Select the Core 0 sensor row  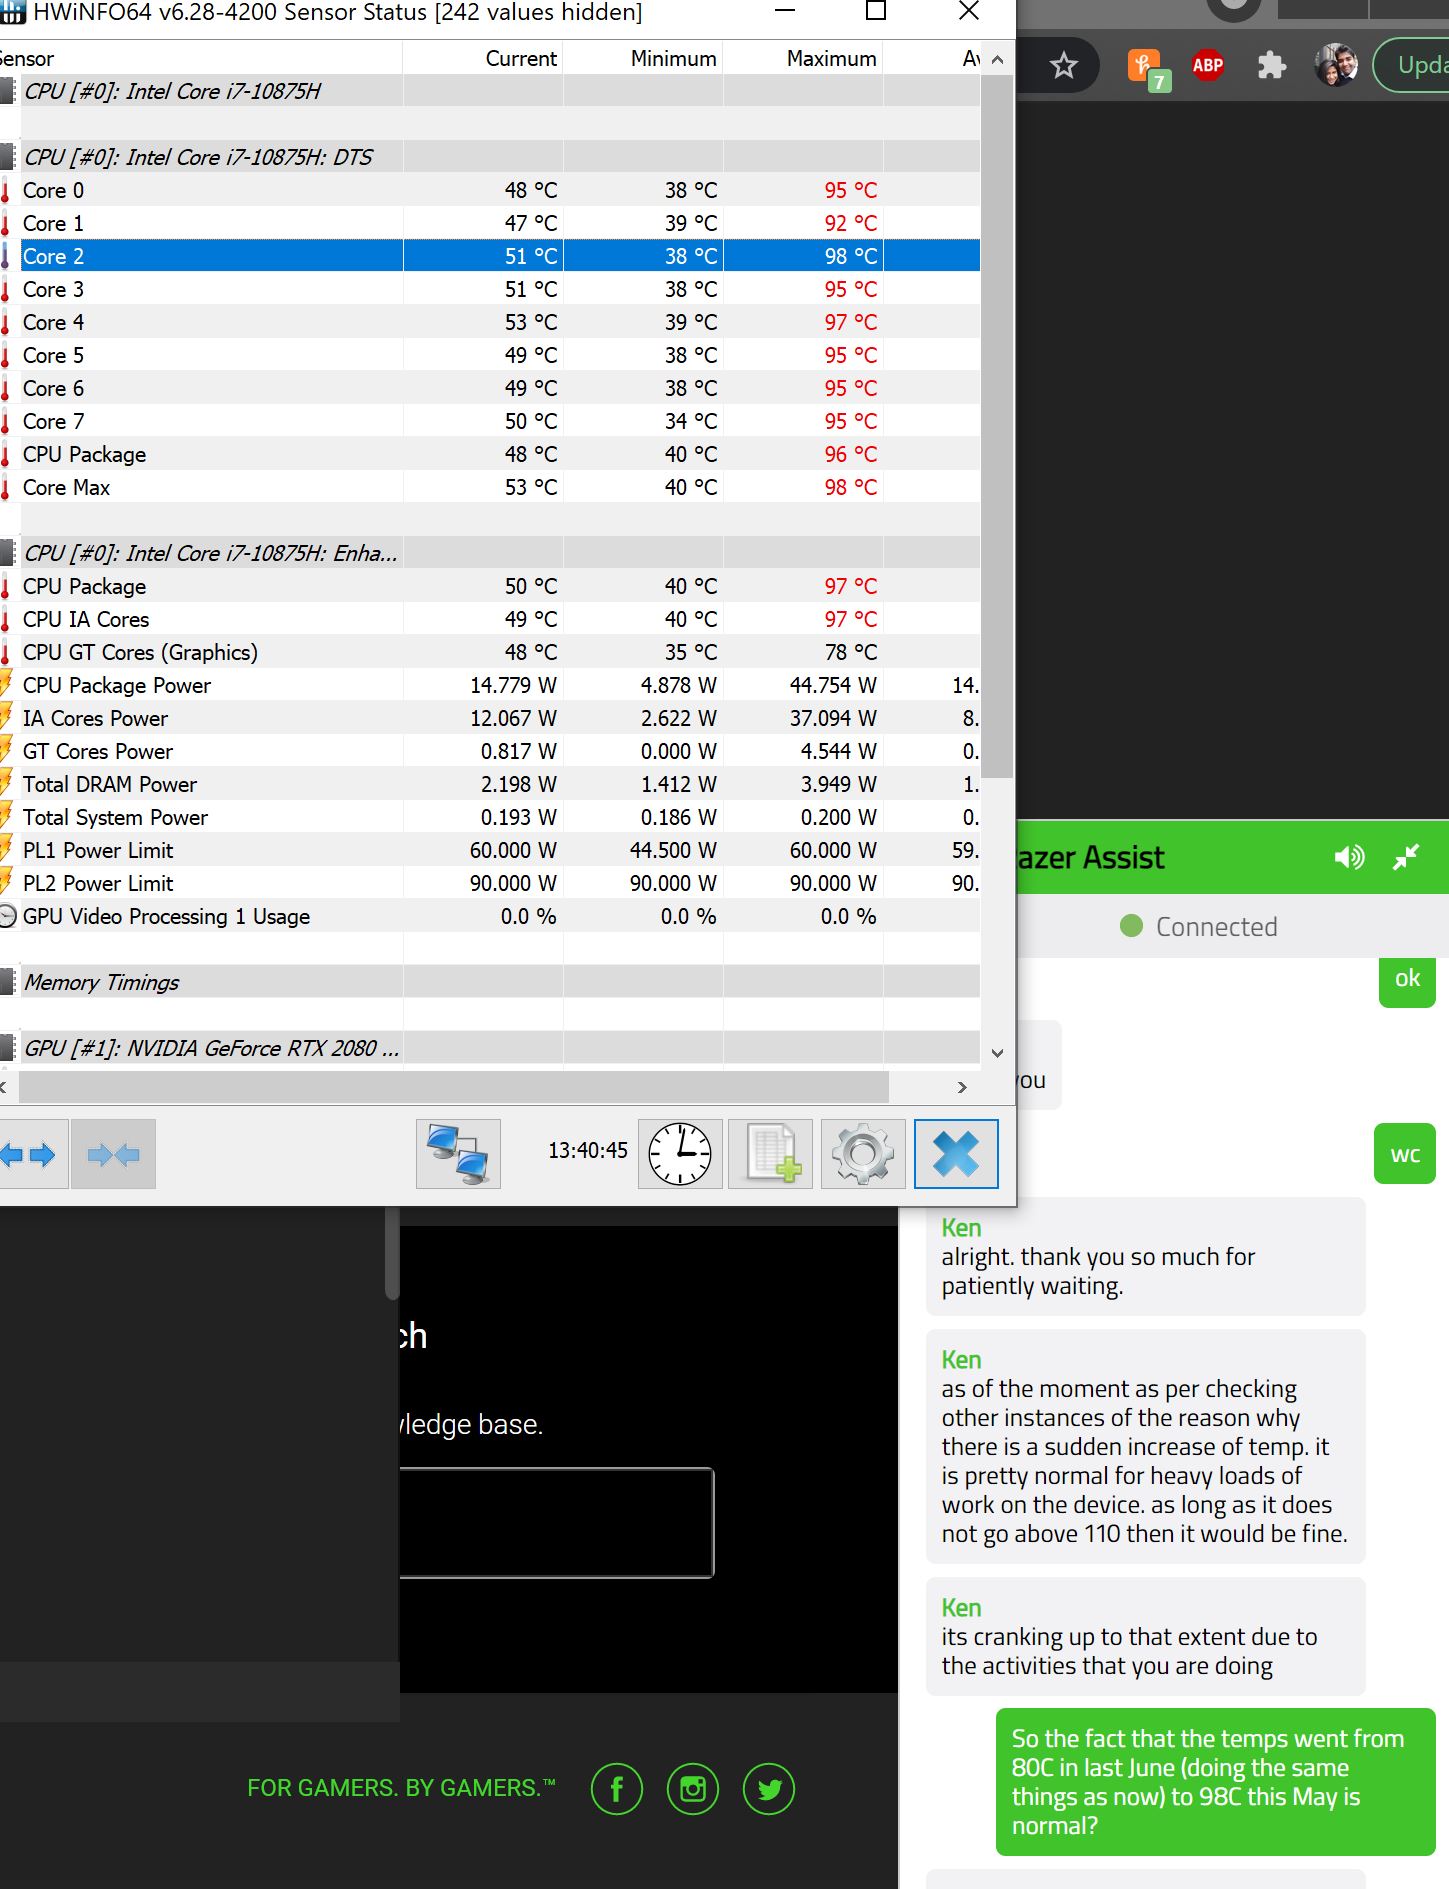point(490,190)
